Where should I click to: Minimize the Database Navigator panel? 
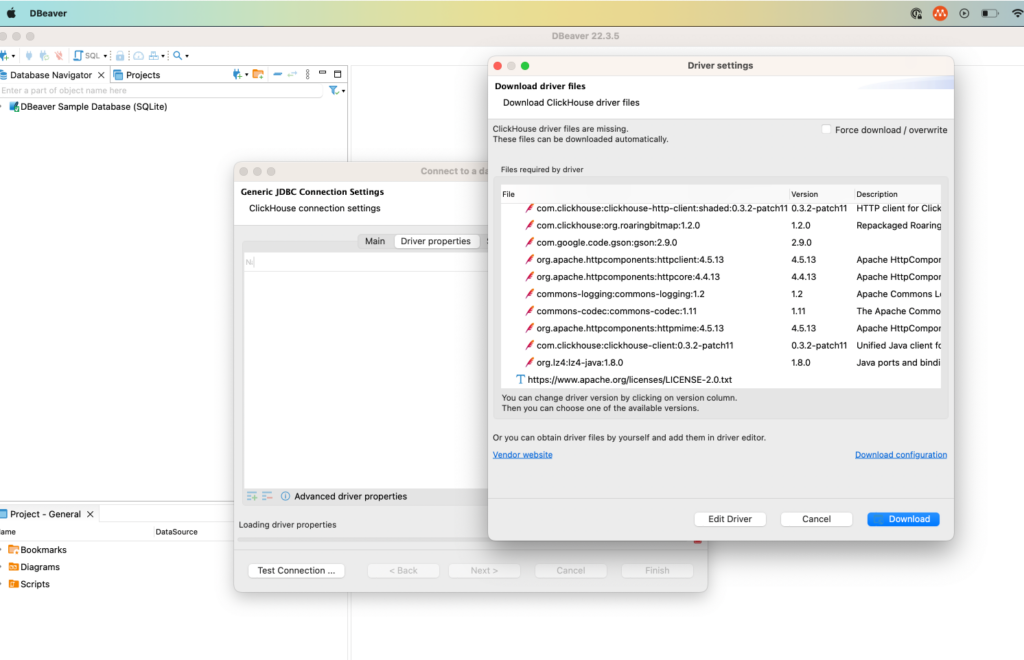pyautogui.click(x=323, y=73)
